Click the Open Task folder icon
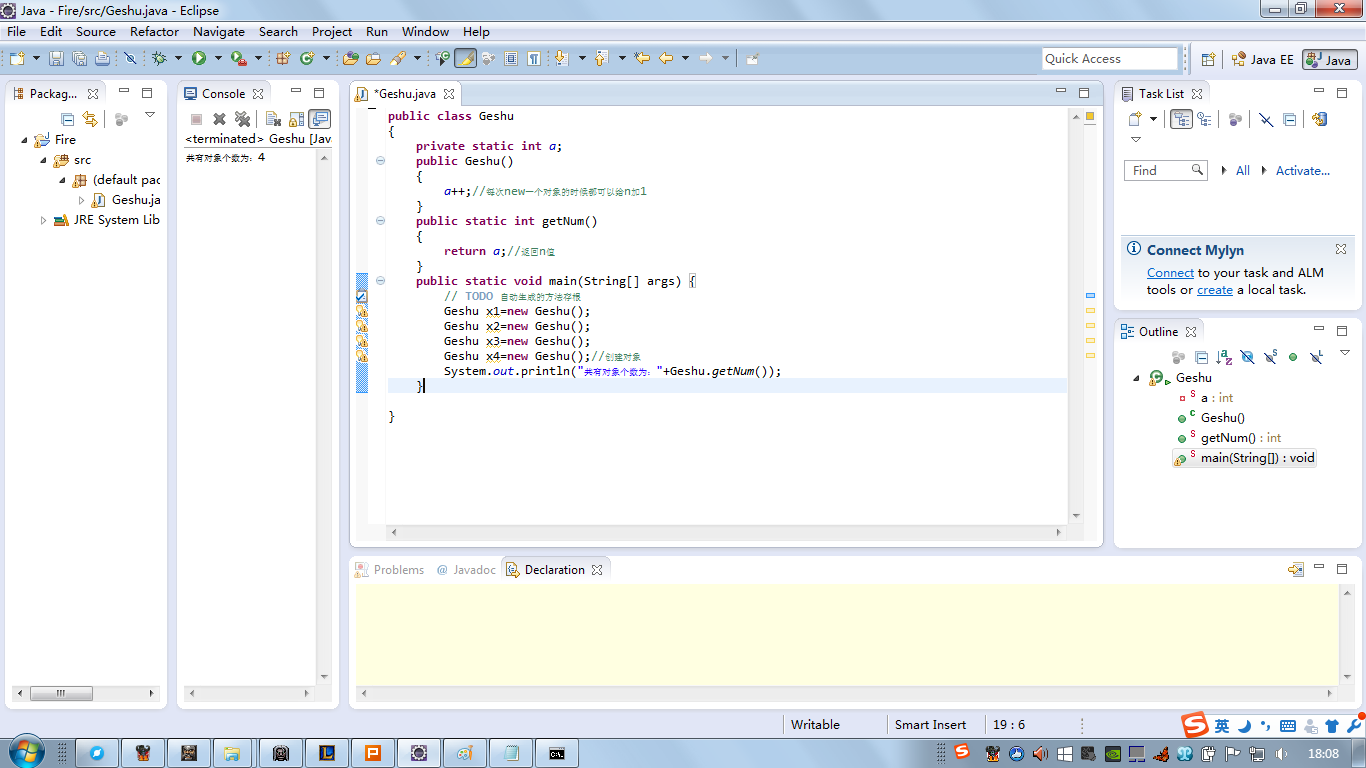Image resolution: width=1366 pixels, height=768 pixels. [373, 59]
